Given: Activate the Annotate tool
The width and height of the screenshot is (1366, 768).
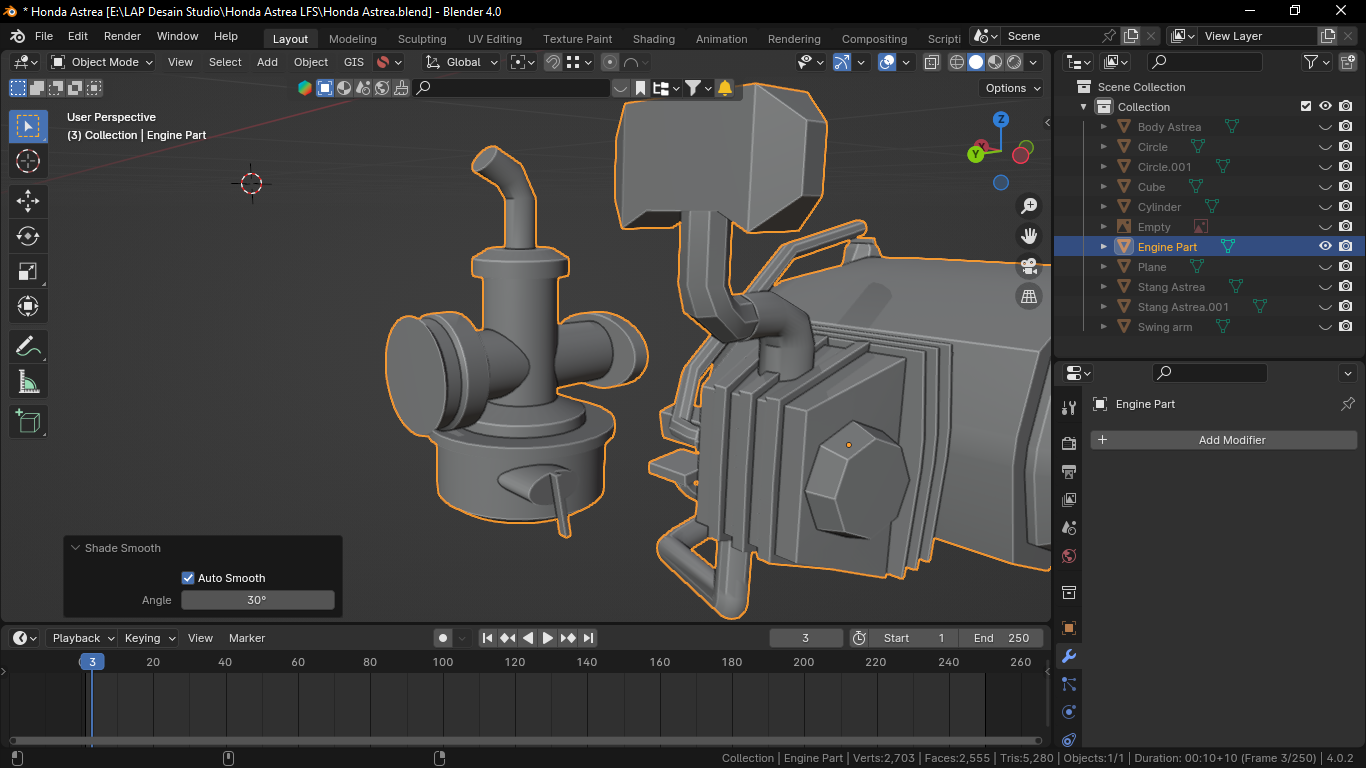Looking at the screenshot, I should click(x=28, y=347).
